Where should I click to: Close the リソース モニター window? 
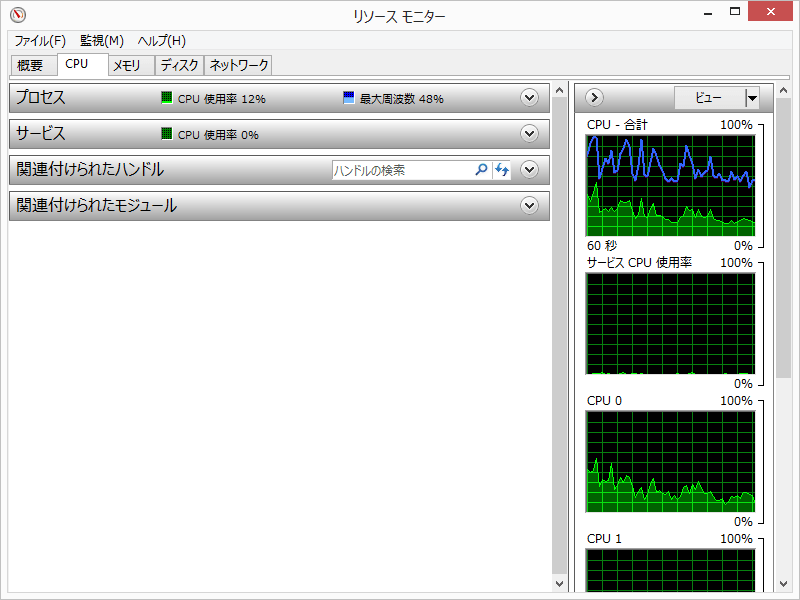pyautogui.click(x=770, y=11)
